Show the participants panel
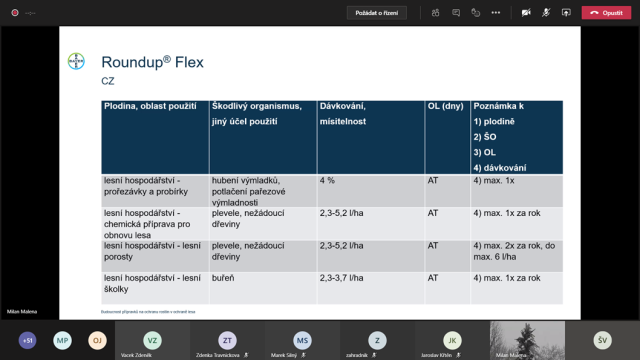The width and height of the screenshot is (640, 360). coord(436,13)
